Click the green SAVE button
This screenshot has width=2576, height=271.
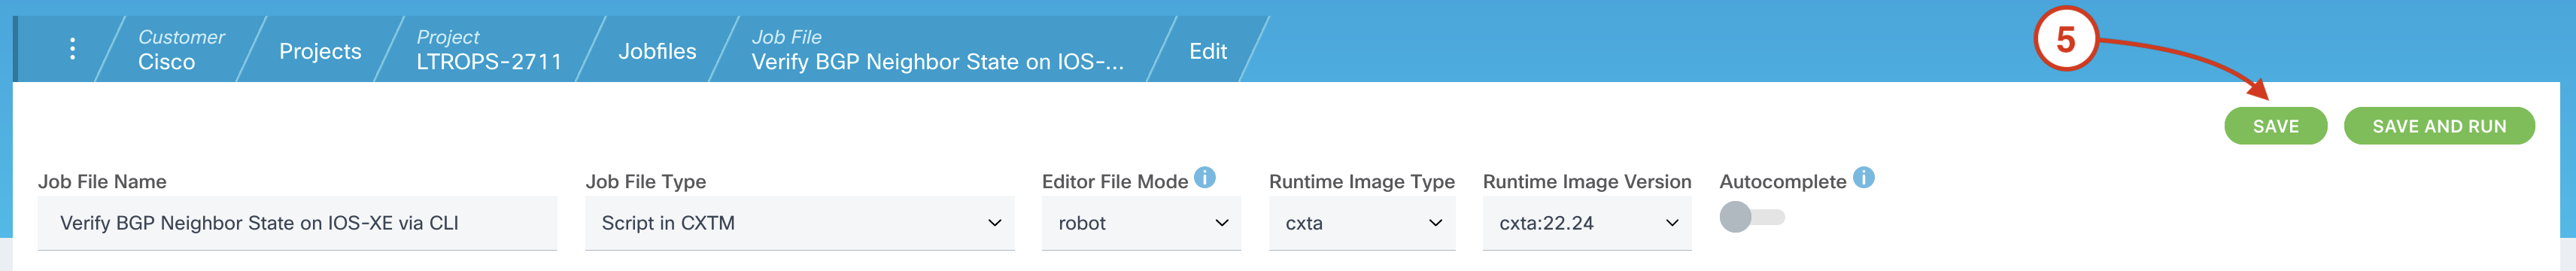[2275, 126]
